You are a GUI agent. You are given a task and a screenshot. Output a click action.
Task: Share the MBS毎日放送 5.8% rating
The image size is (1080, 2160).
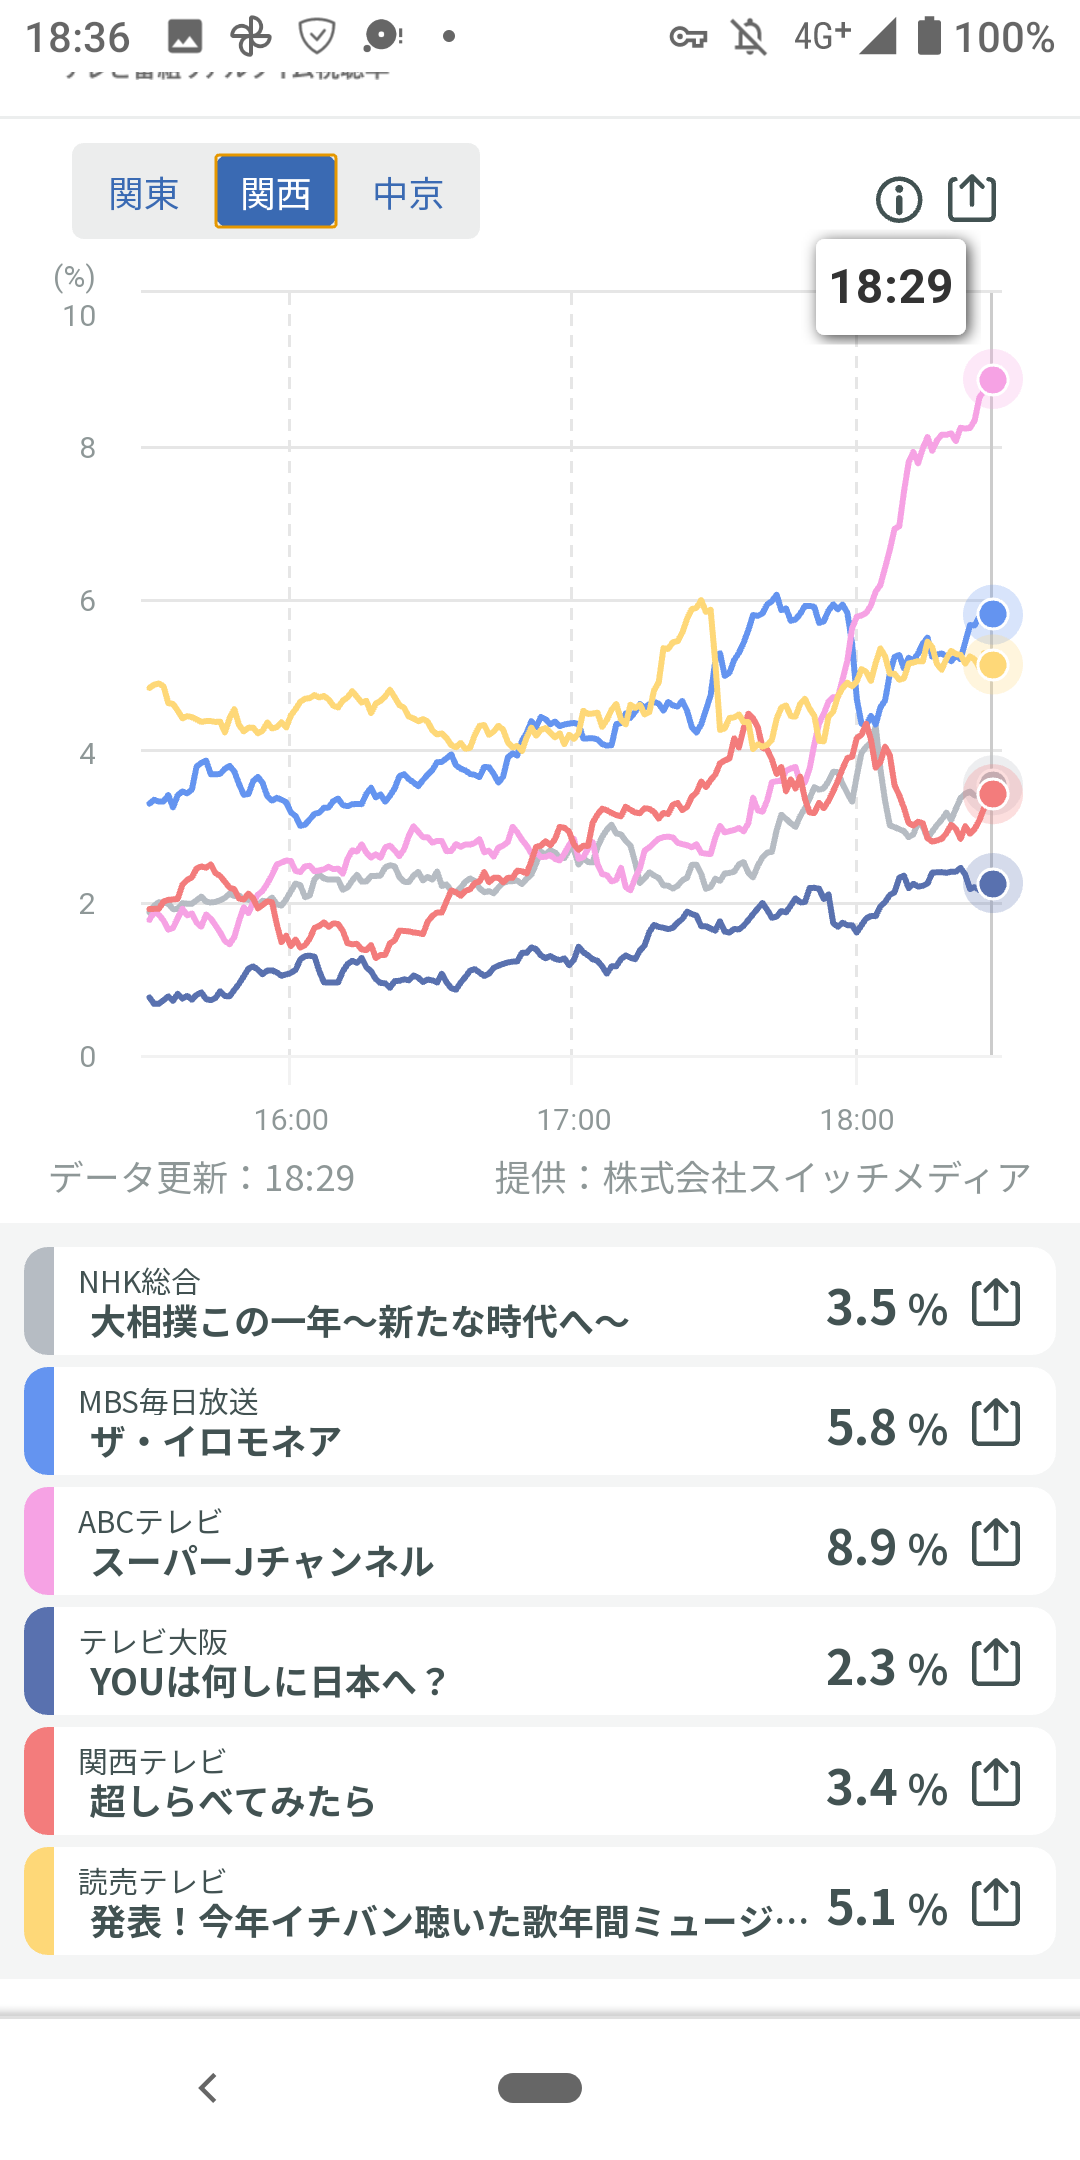pyautogui.click(x=996, y=1422)
